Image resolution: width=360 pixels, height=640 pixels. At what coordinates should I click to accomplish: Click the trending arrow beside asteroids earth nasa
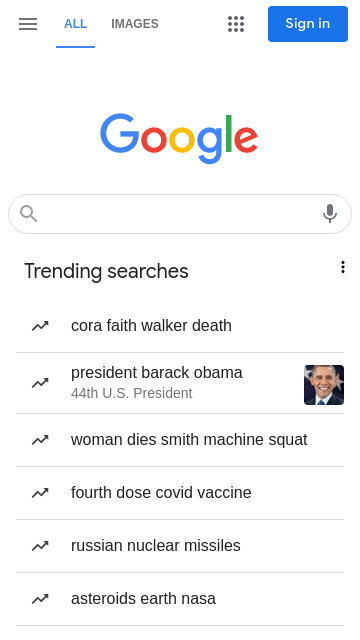[x=40, y=599]
